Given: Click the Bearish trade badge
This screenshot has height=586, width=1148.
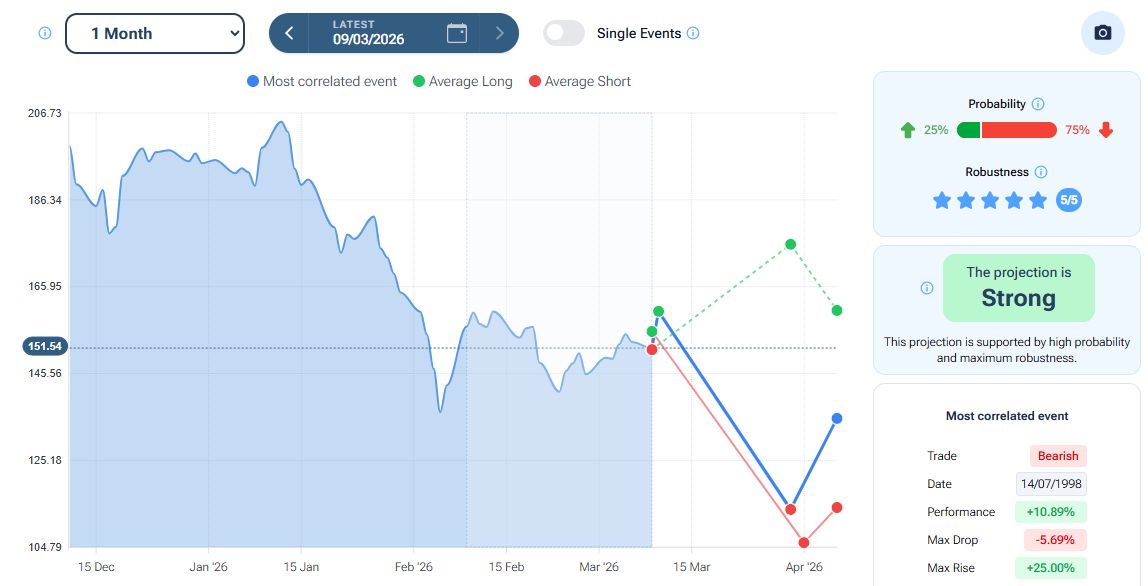Looking at the screenshot, I should click(x=1058, y=456).
